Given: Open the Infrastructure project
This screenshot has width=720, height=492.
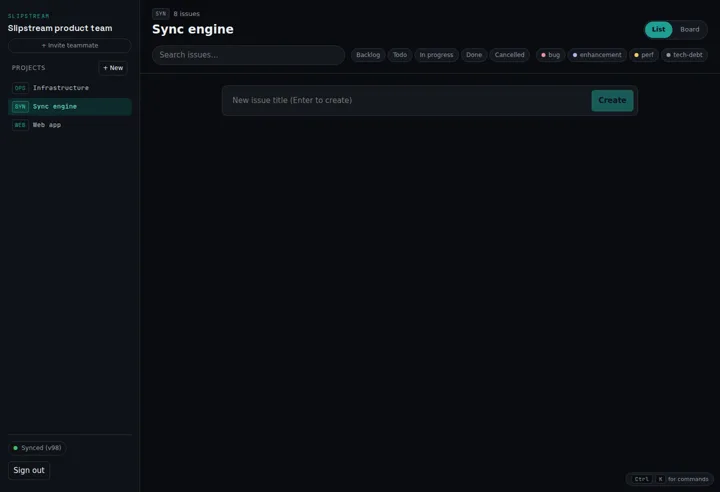Looking at the screenshot, I should pyautogui.click(x=70, y=88).
